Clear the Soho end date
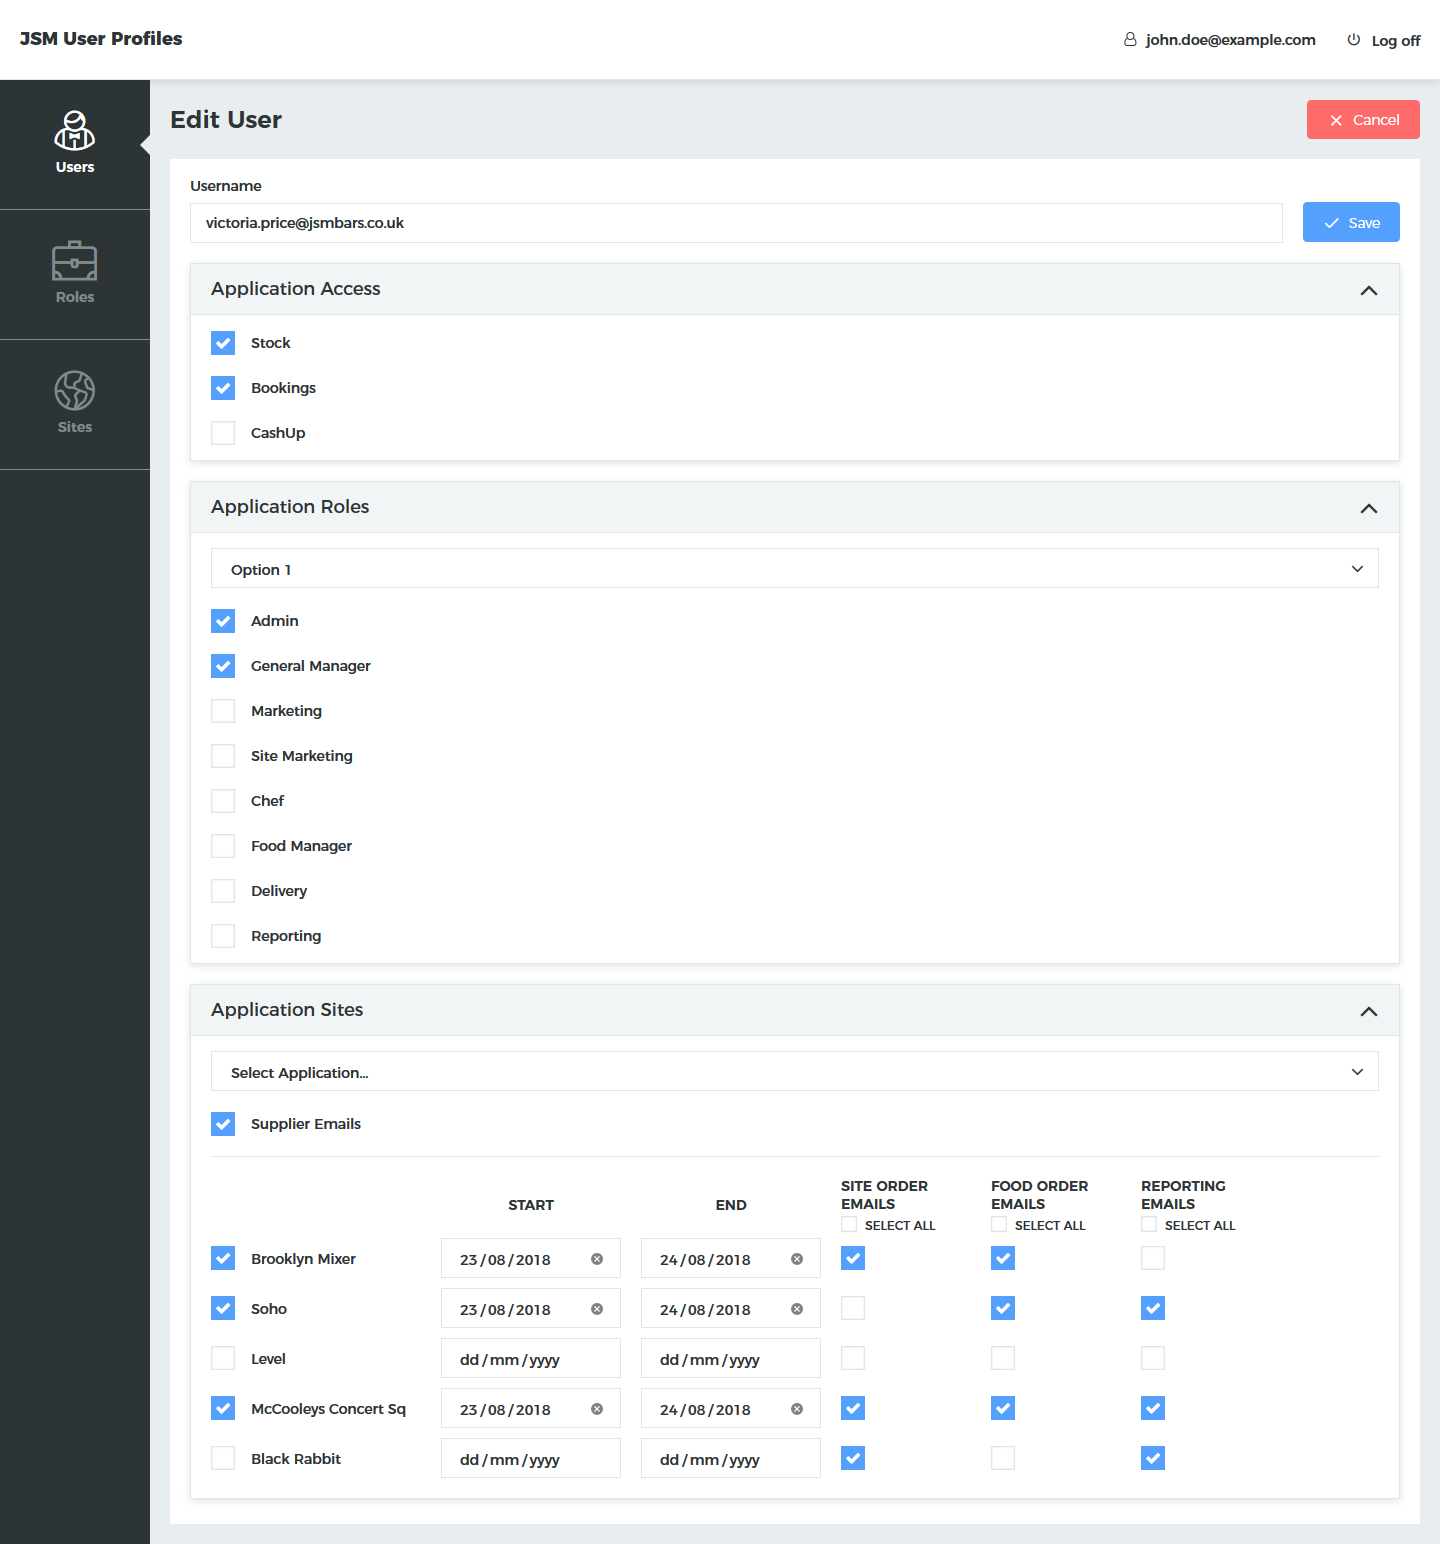This screenshot has width=1440, height=1544. click(x=797, y=1309)
